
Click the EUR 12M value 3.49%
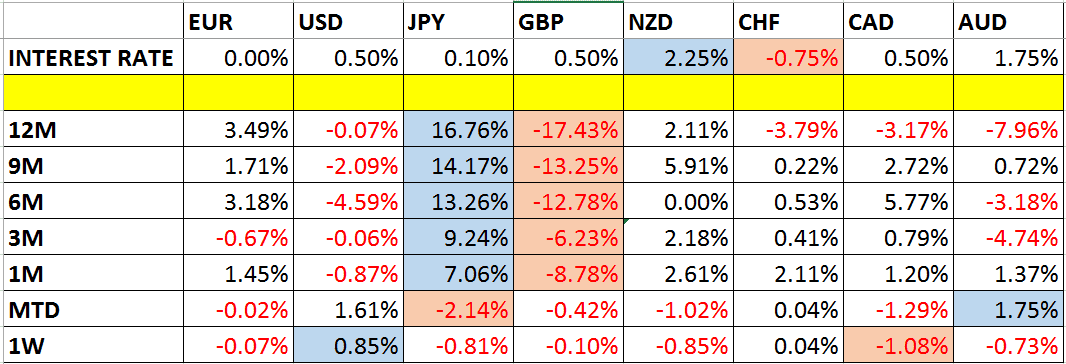pyautogui.click(x=237, y=129)
